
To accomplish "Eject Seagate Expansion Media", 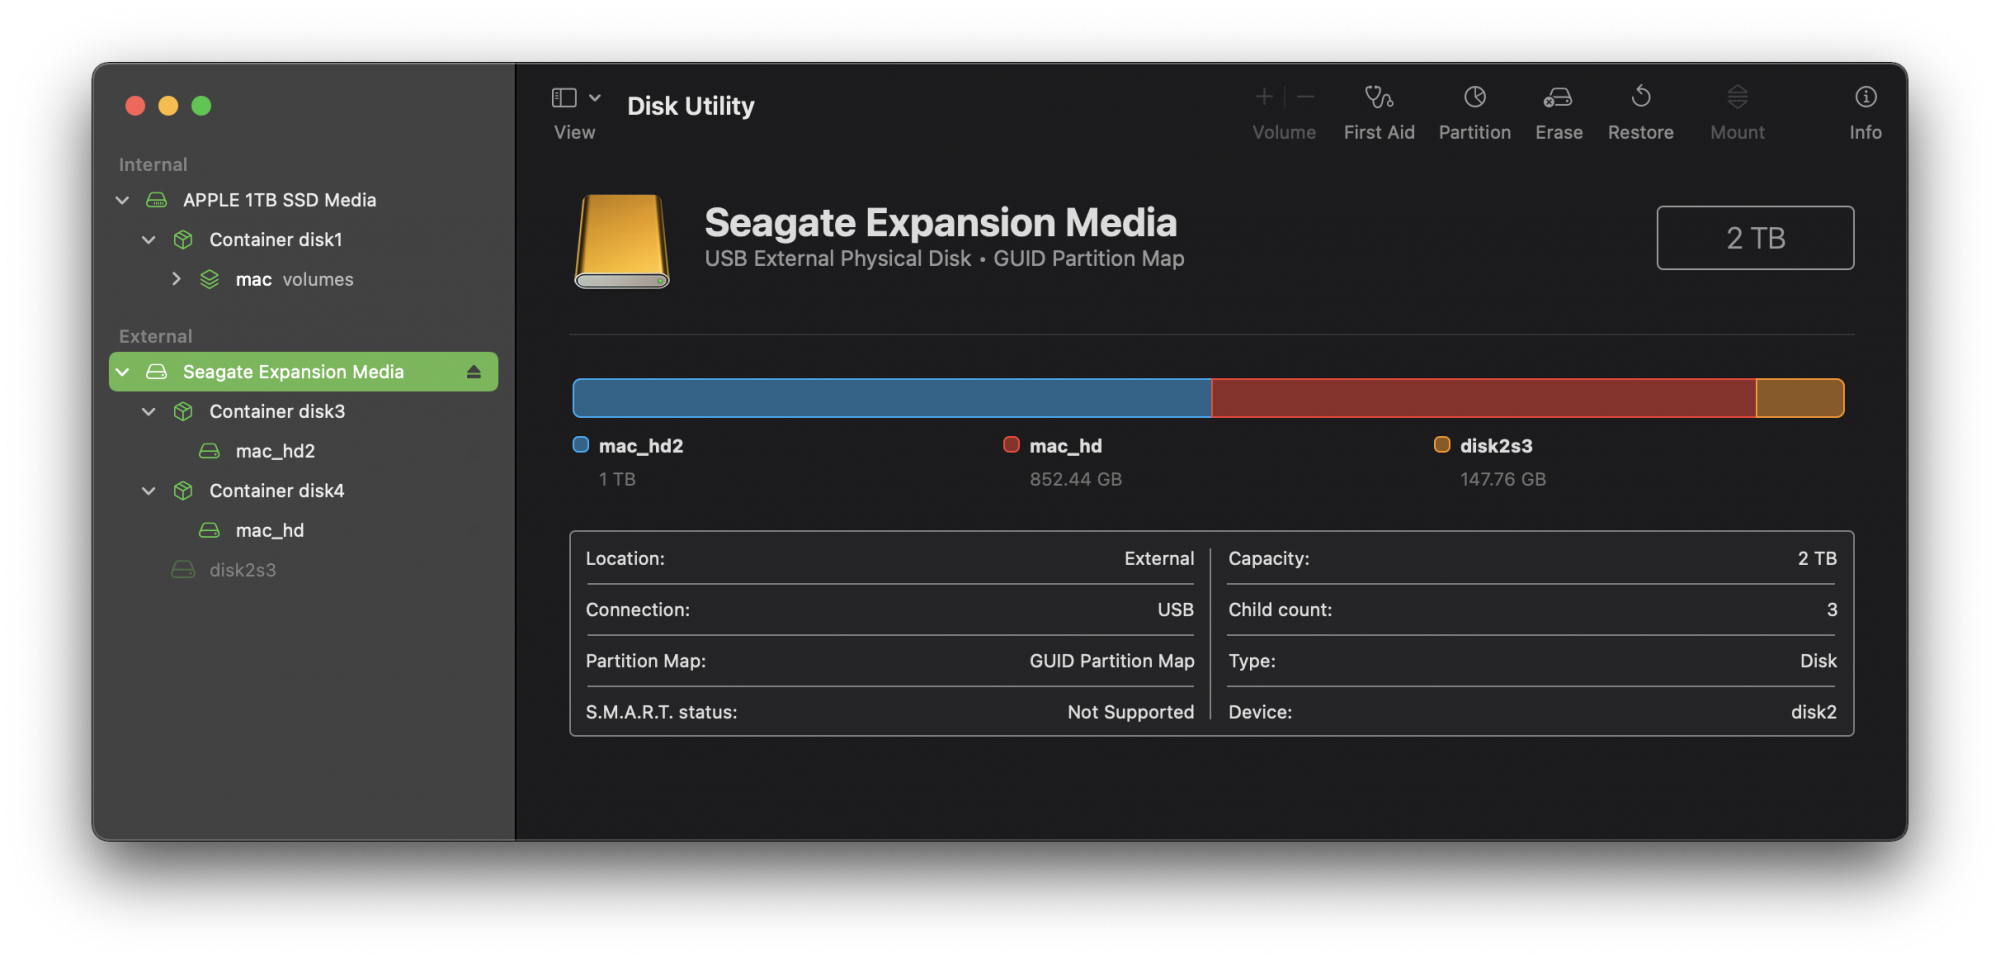I will [x=474, y=372].
